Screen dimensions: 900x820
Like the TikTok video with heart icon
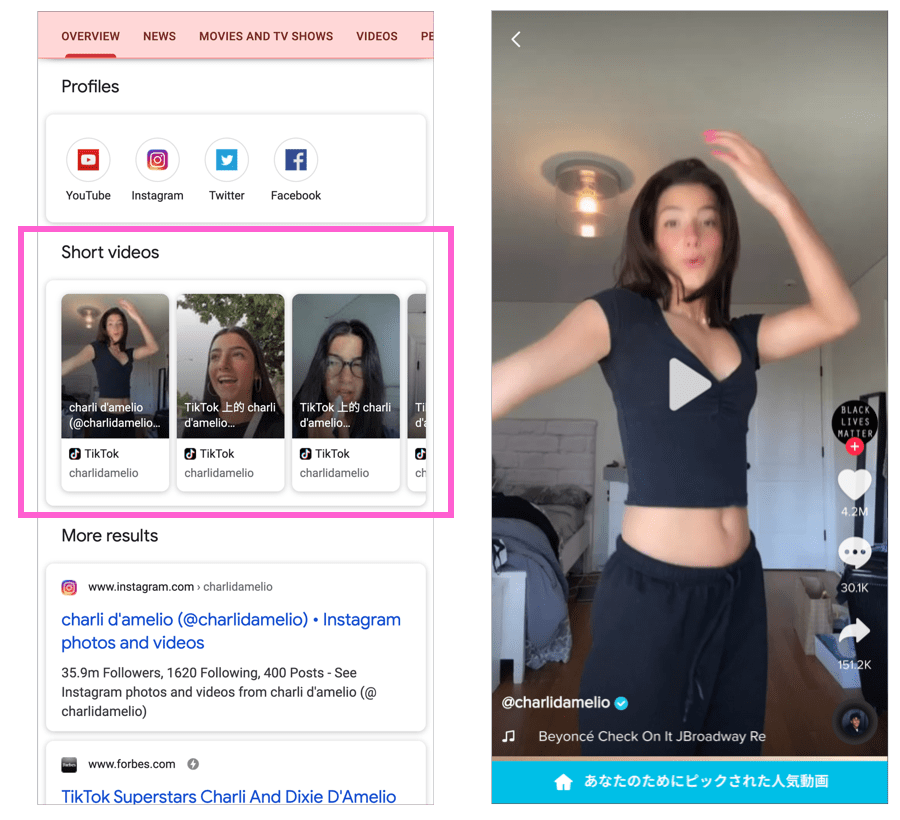[x=855, y=484]
